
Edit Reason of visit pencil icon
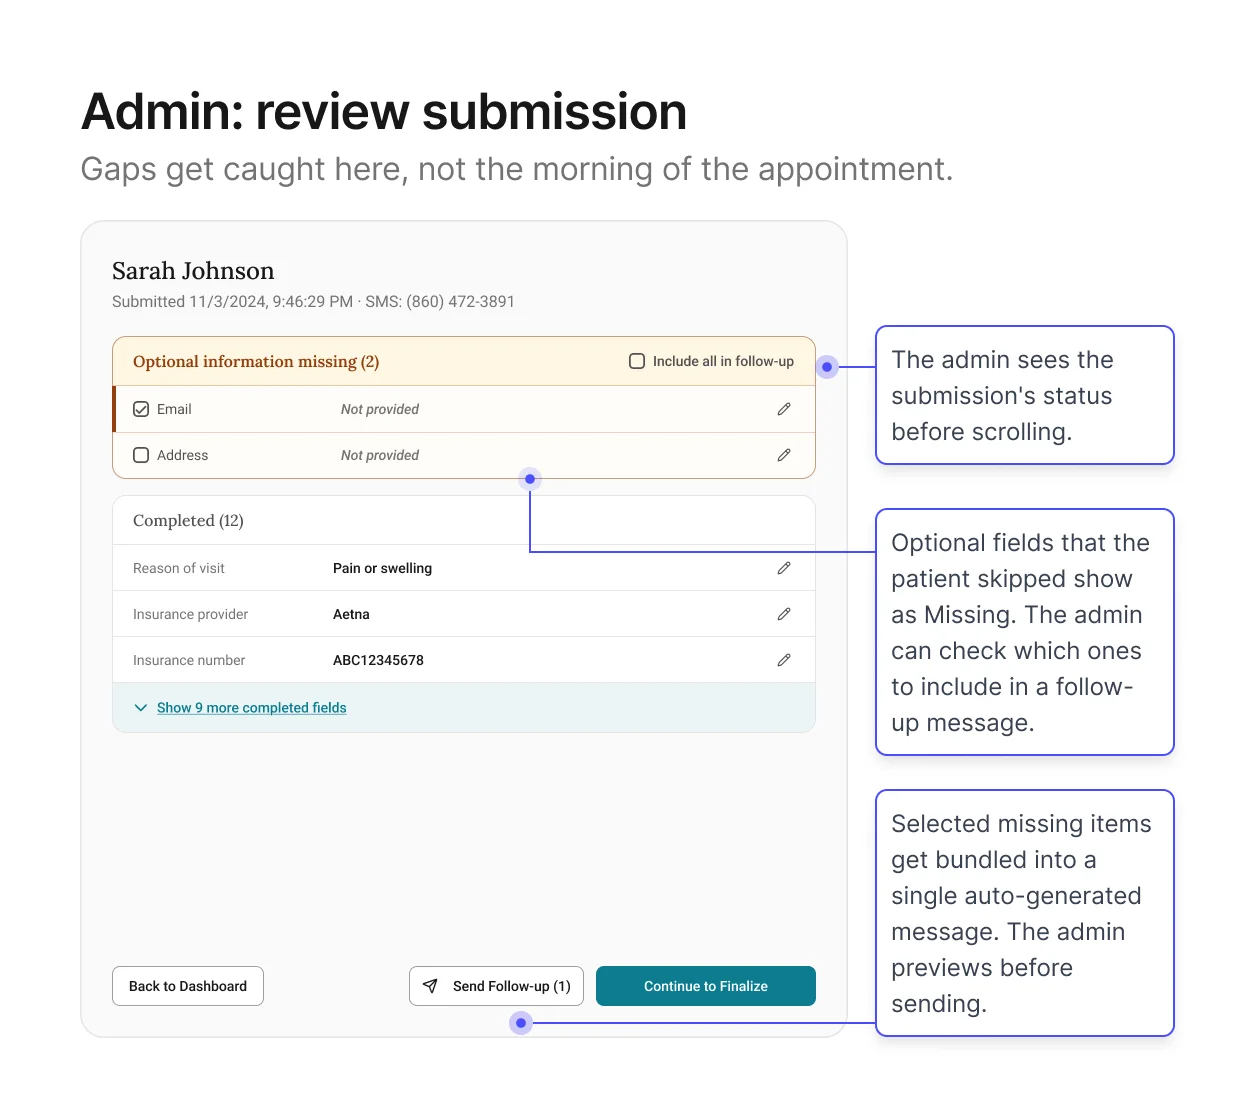[784, 568]
